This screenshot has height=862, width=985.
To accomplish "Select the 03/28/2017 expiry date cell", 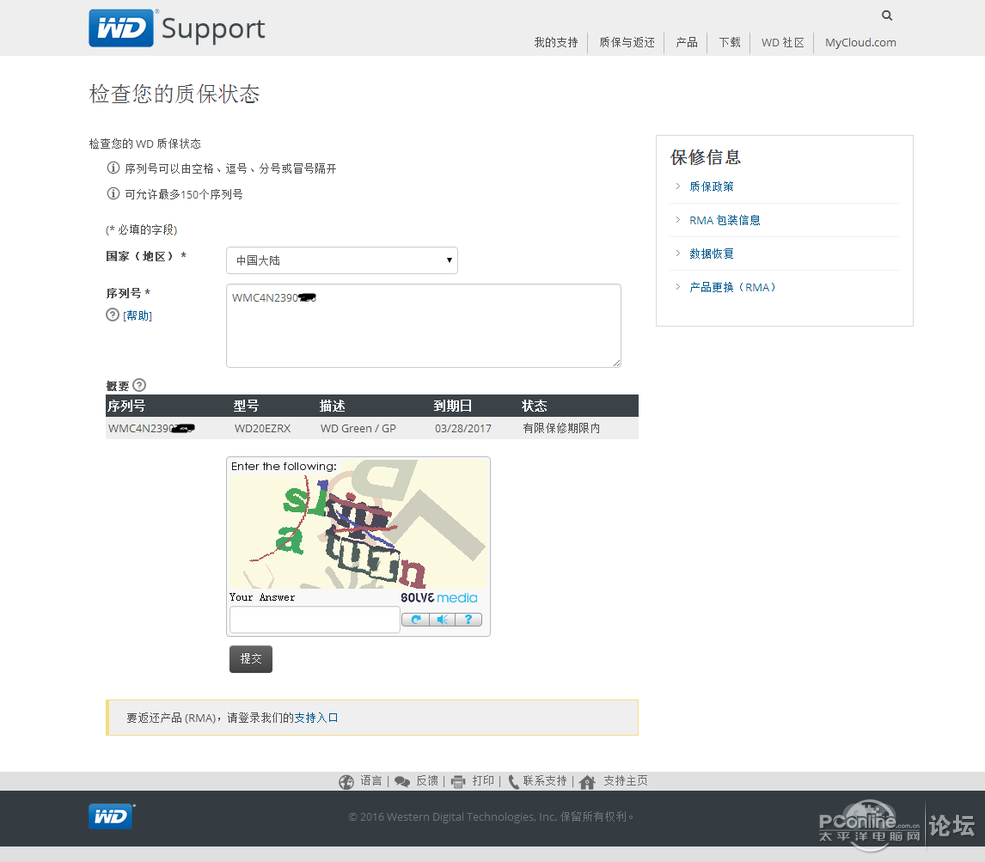I will click(x=463, y=428).
